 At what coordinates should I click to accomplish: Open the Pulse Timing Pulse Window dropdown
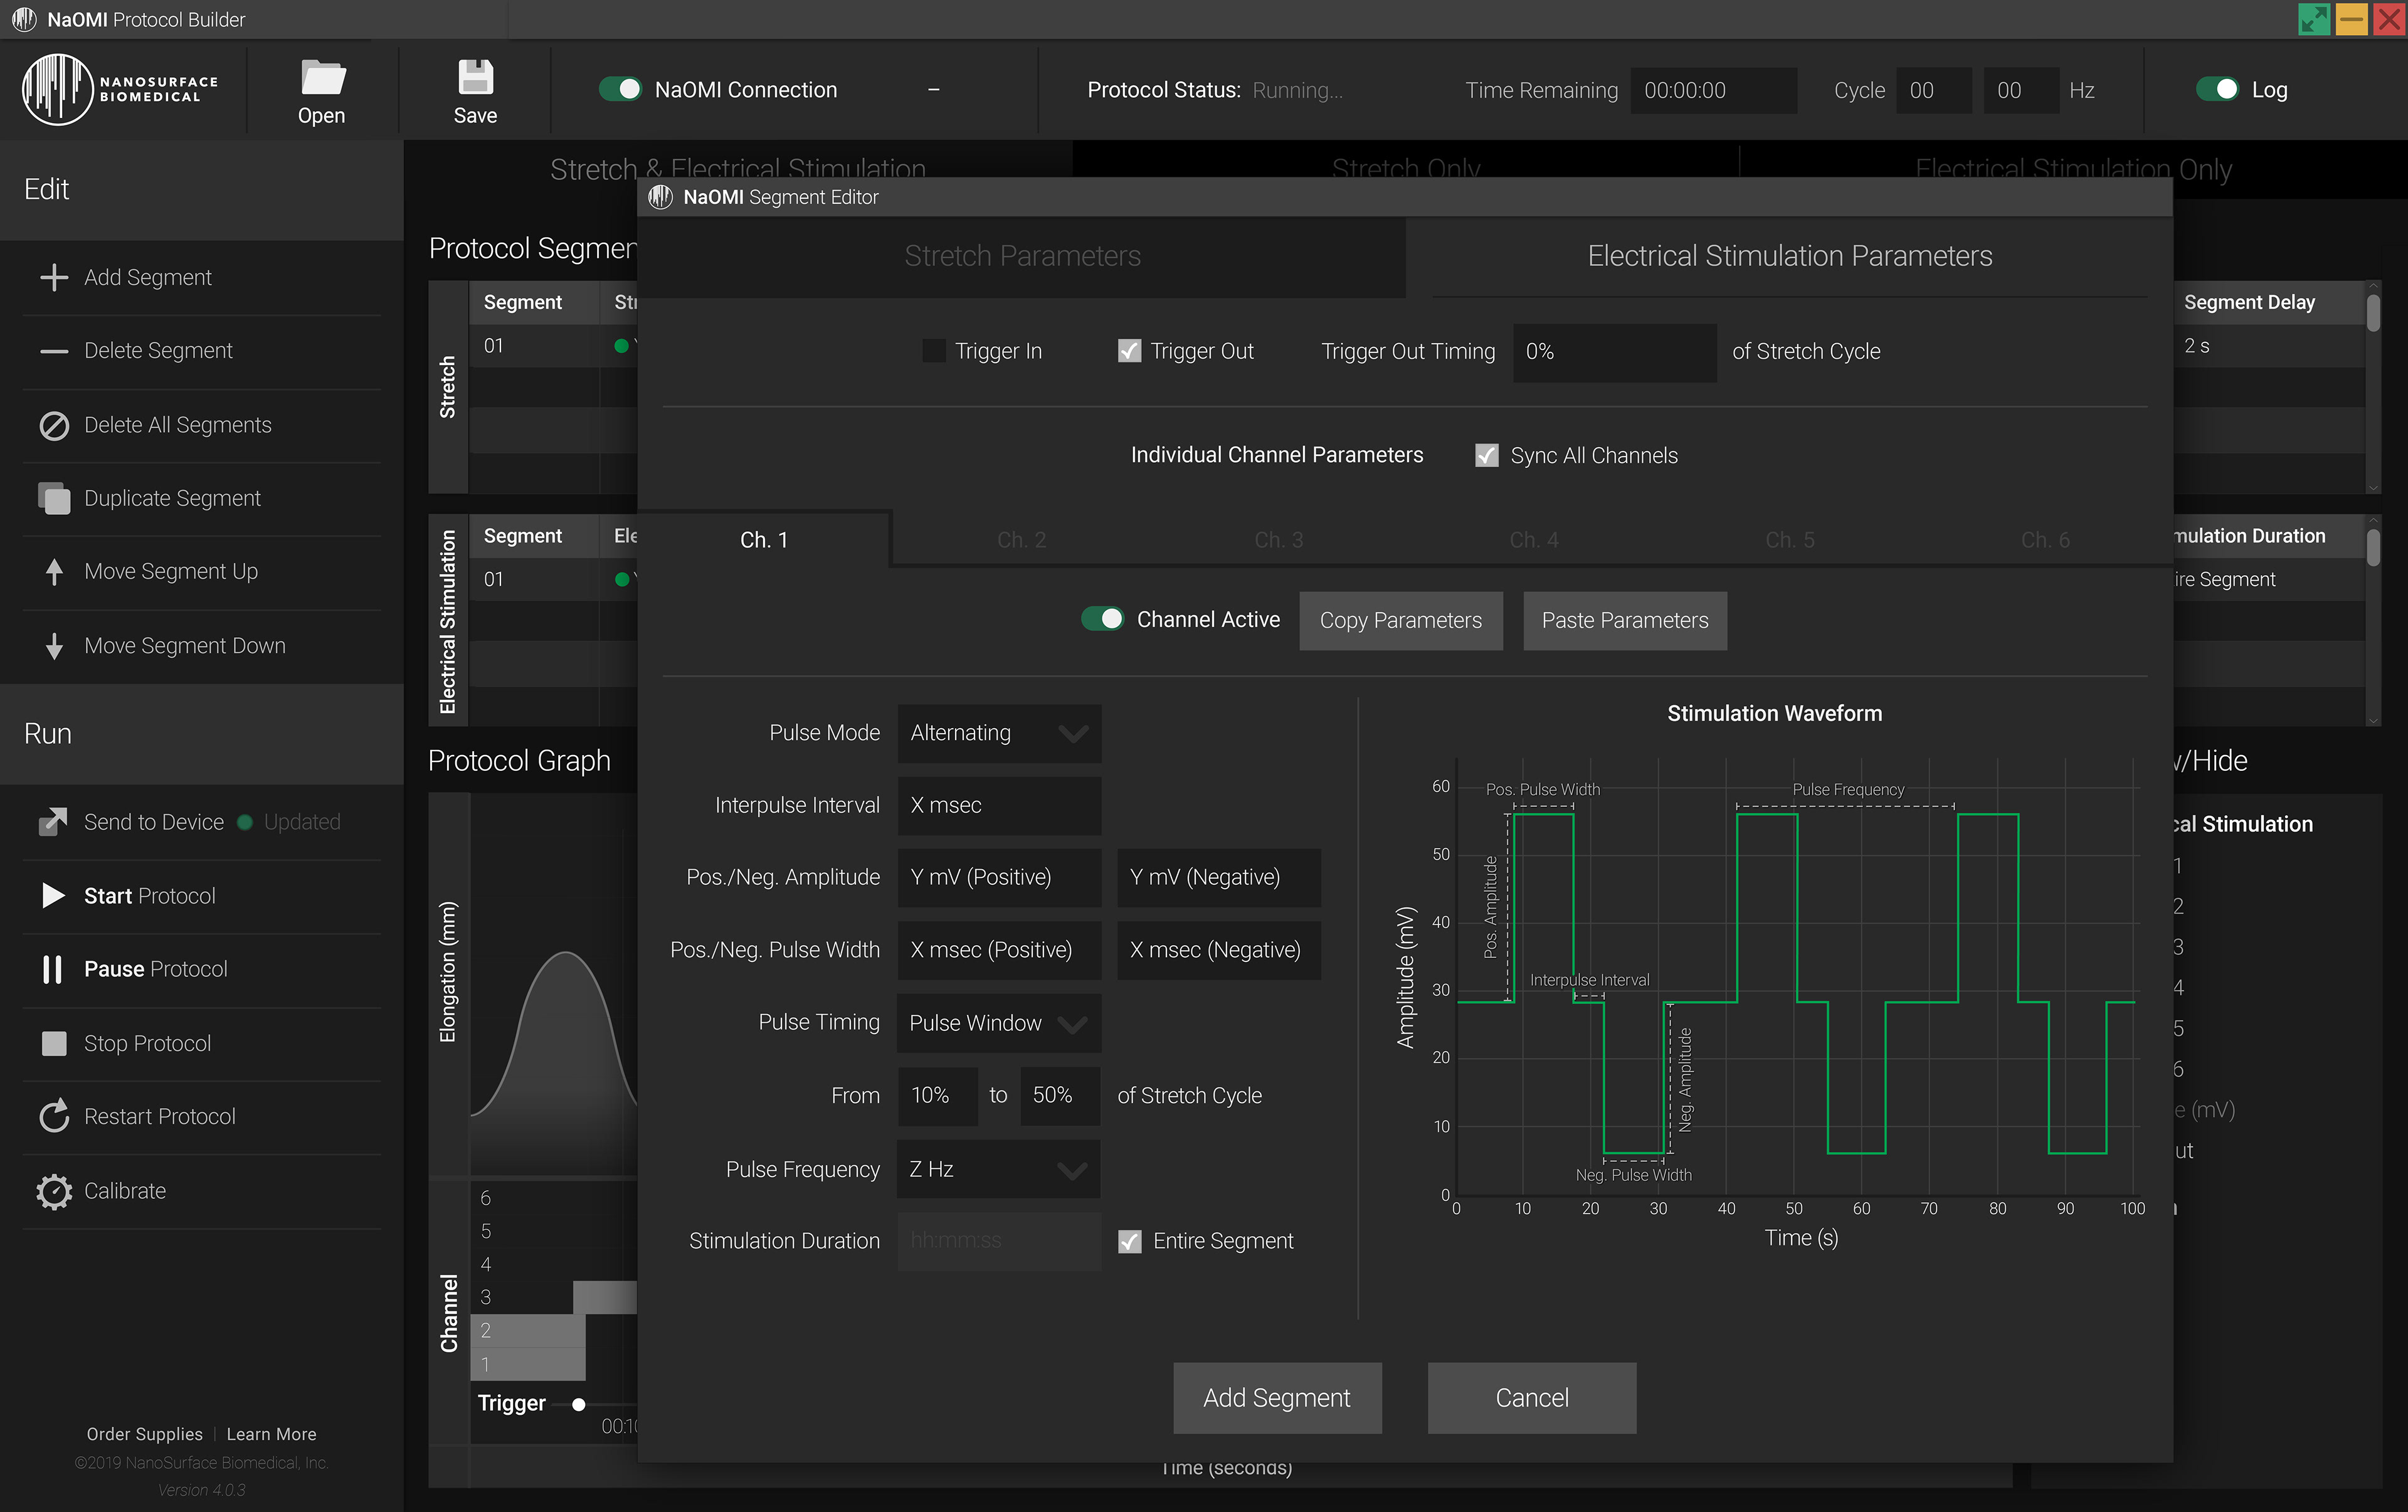click(x=999, y=1023)
